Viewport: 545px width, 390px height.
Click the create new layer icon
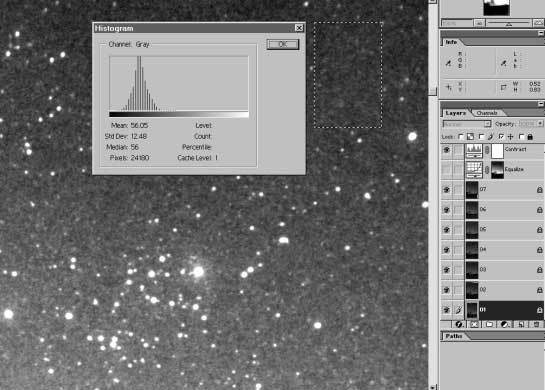tap(521, 324)
